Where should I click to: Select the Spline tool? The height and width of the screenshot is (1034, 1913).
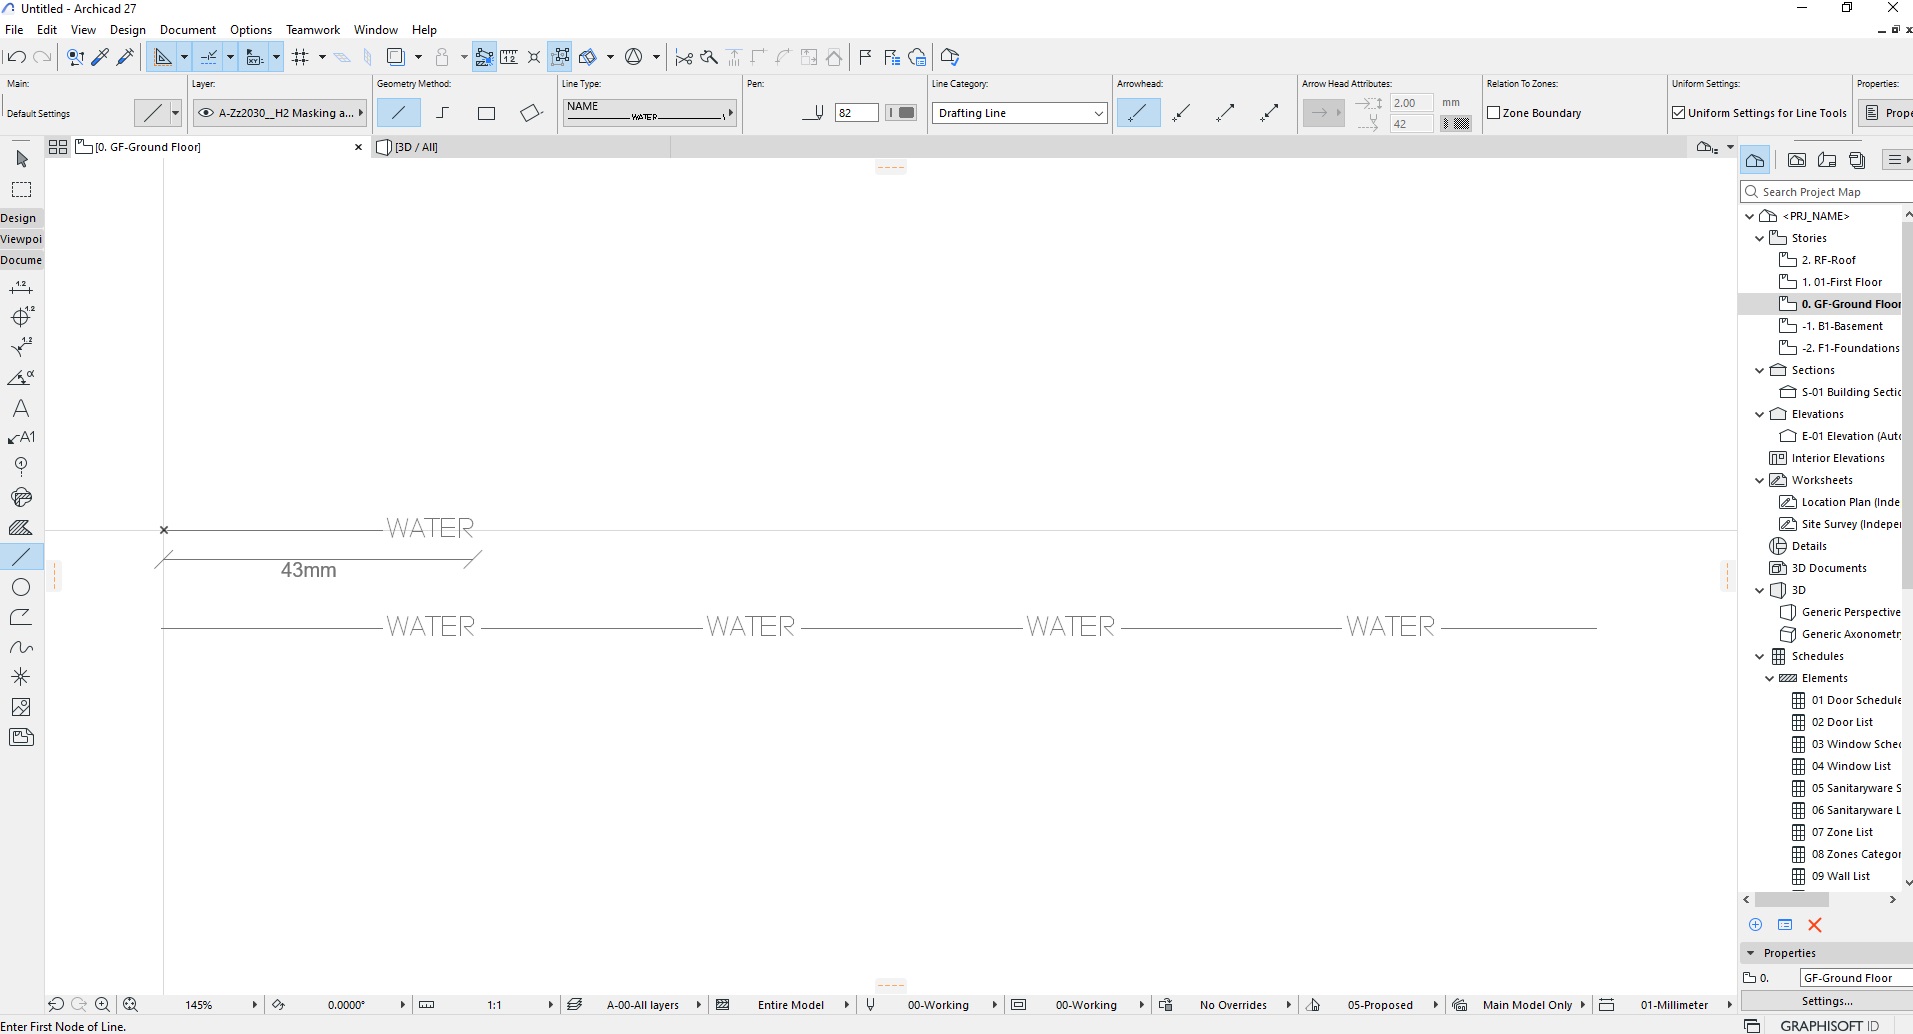click(x=21, y=647)
